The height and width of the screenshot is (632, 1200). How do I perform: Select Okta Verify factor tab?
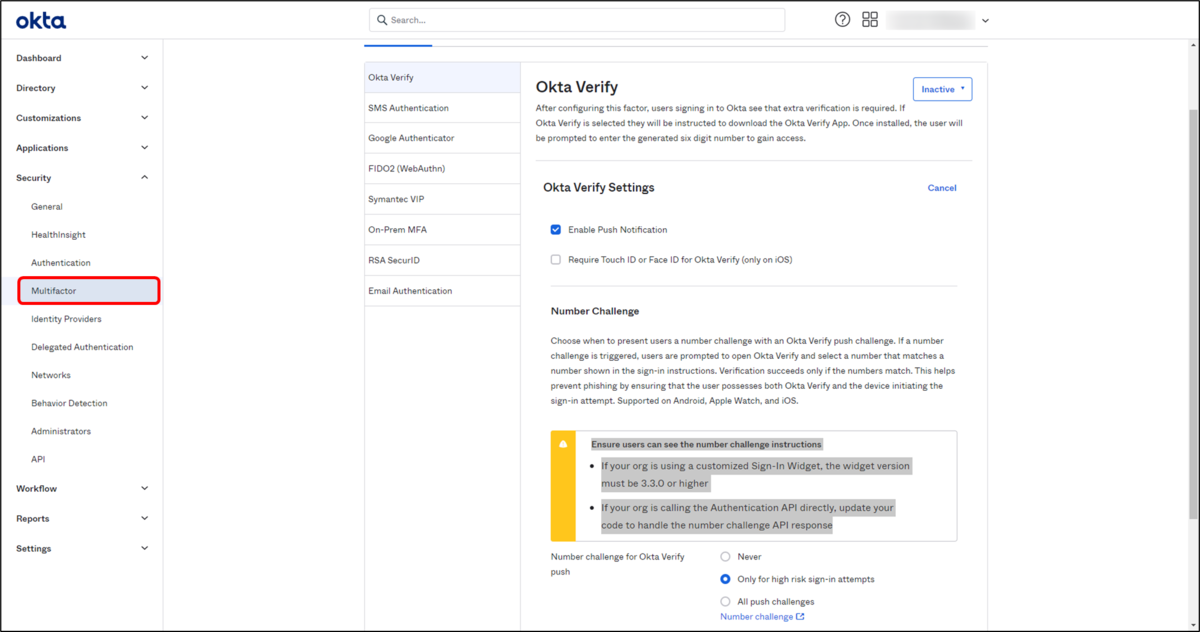[442, 77]
